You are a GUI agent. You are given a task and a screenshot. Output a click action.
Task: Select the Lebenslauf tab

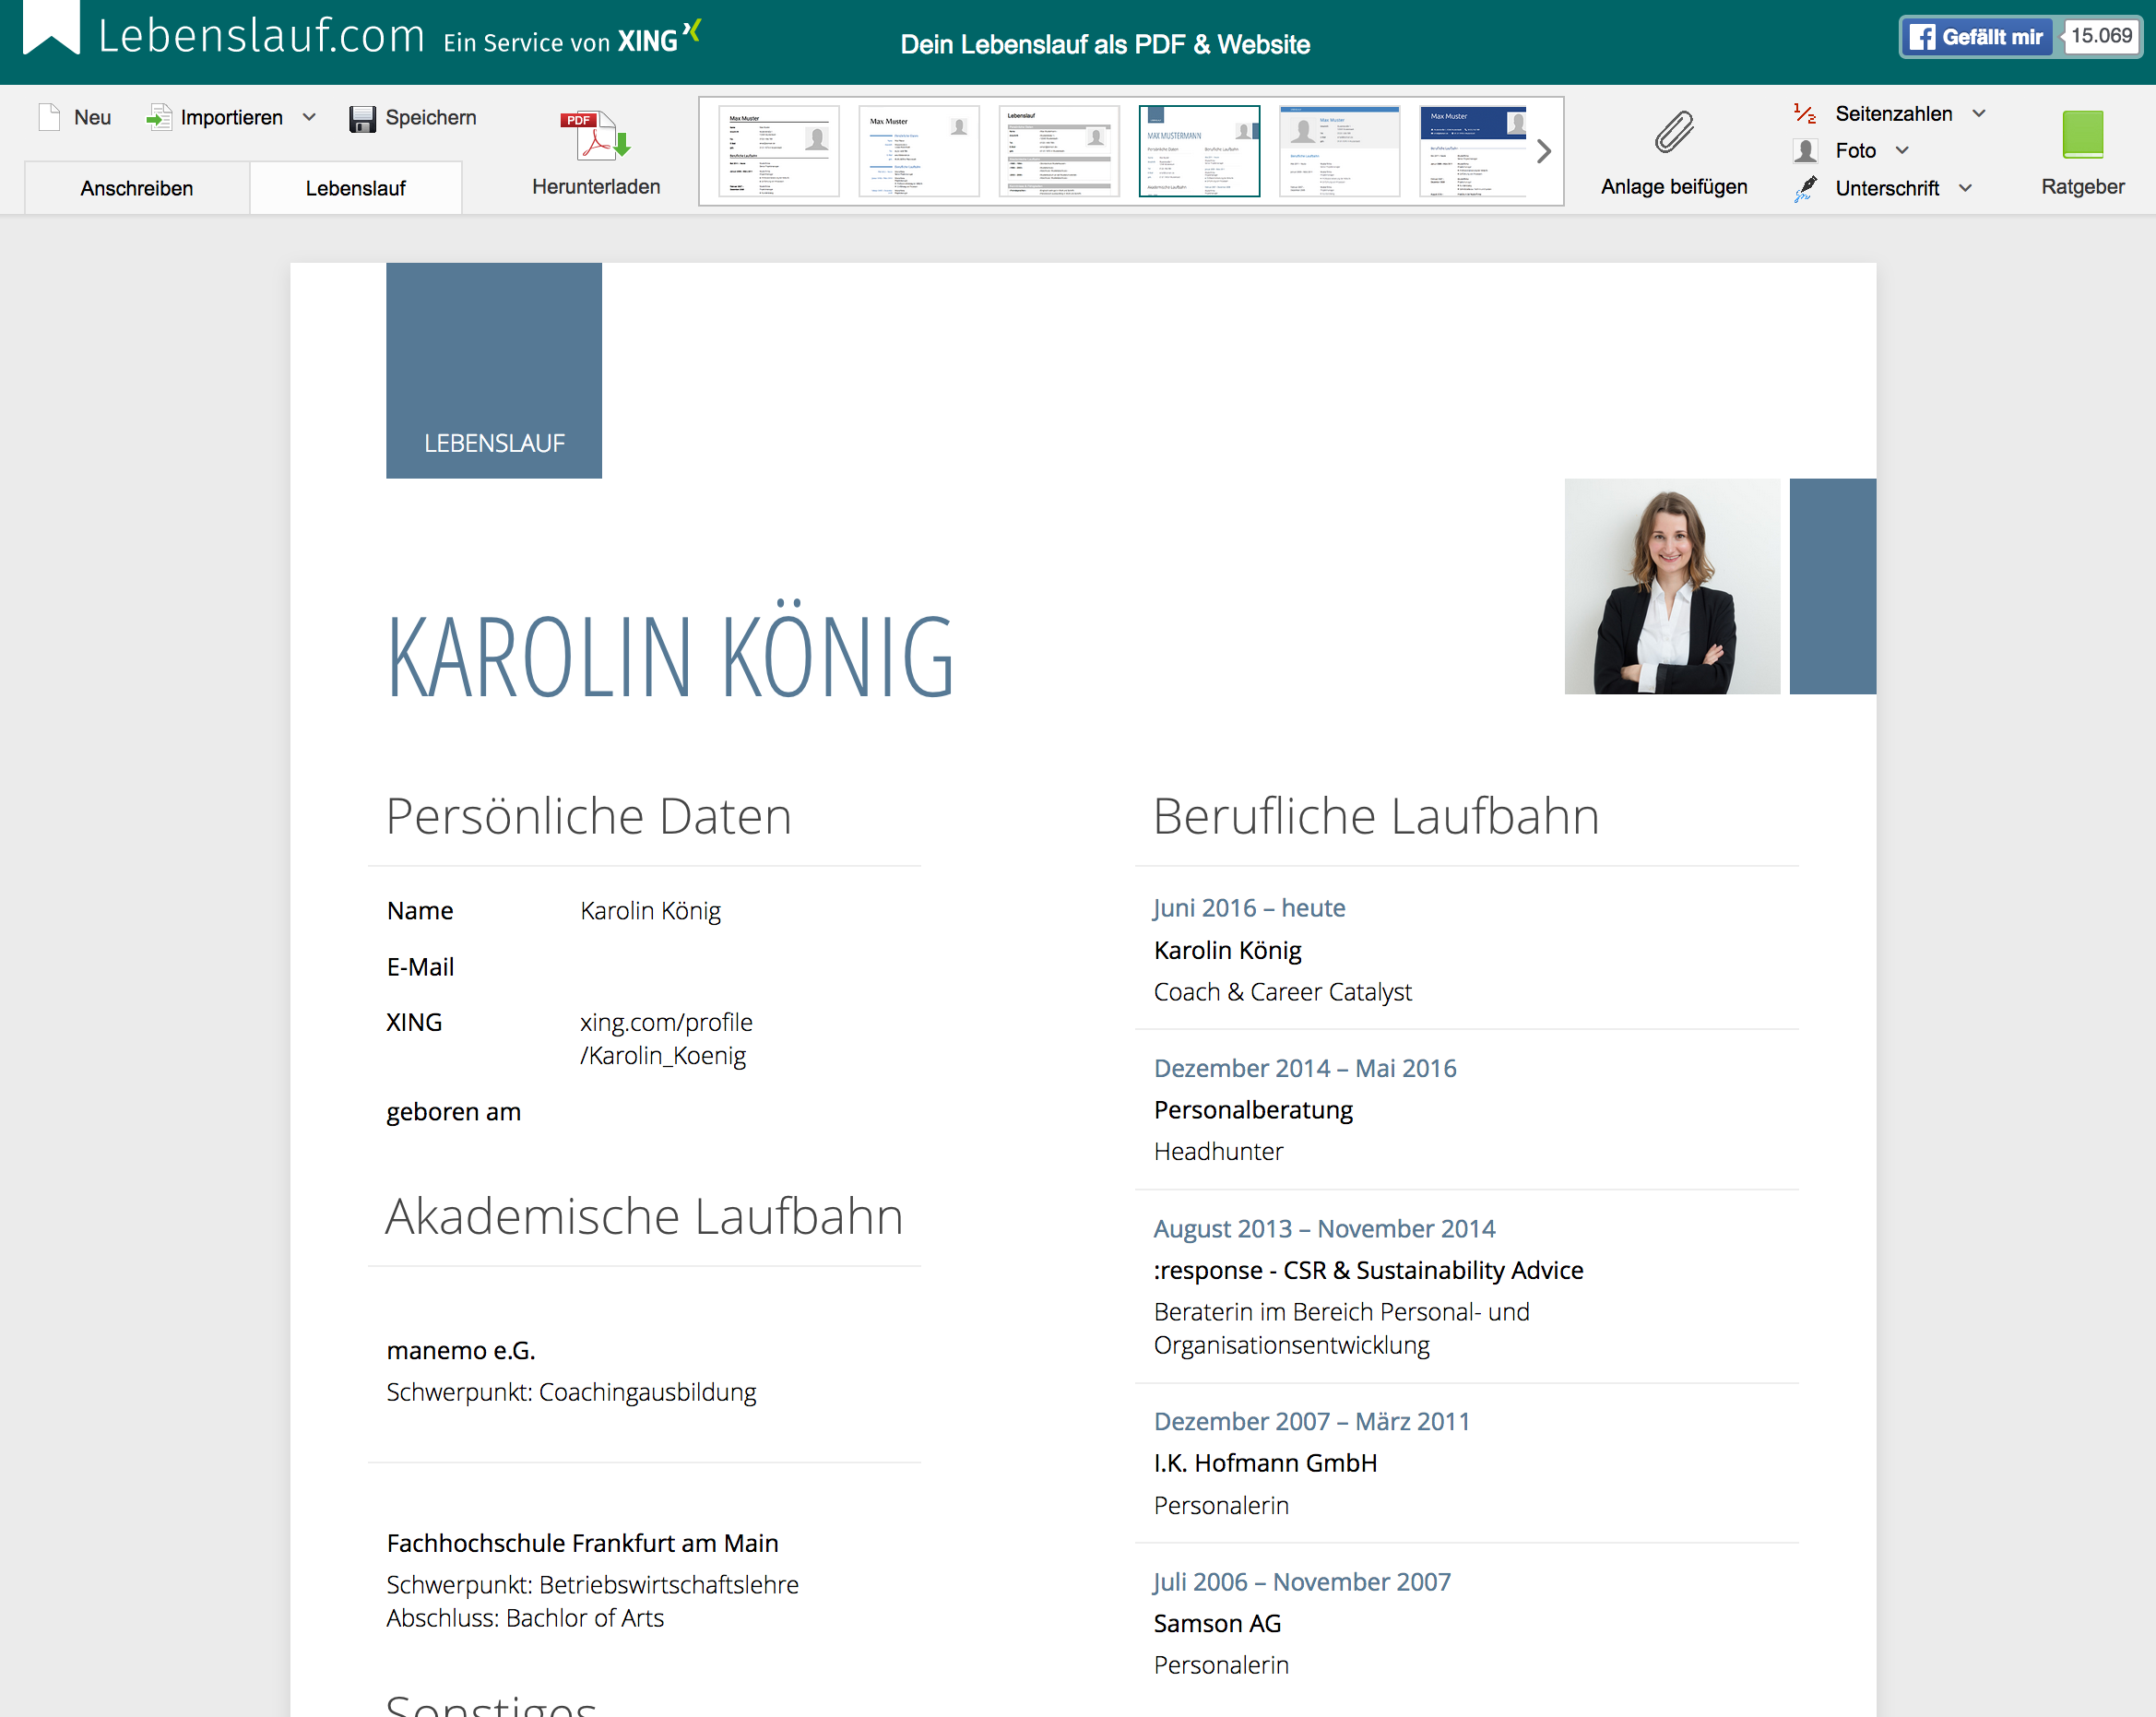355,188
